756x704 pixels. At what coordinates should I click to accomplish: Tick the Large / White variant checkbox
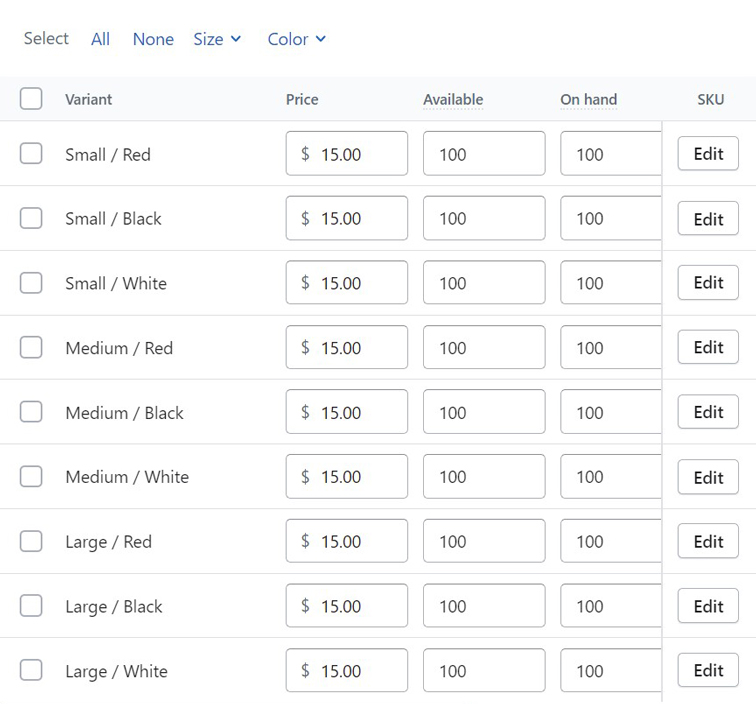[x=31, y=670]
